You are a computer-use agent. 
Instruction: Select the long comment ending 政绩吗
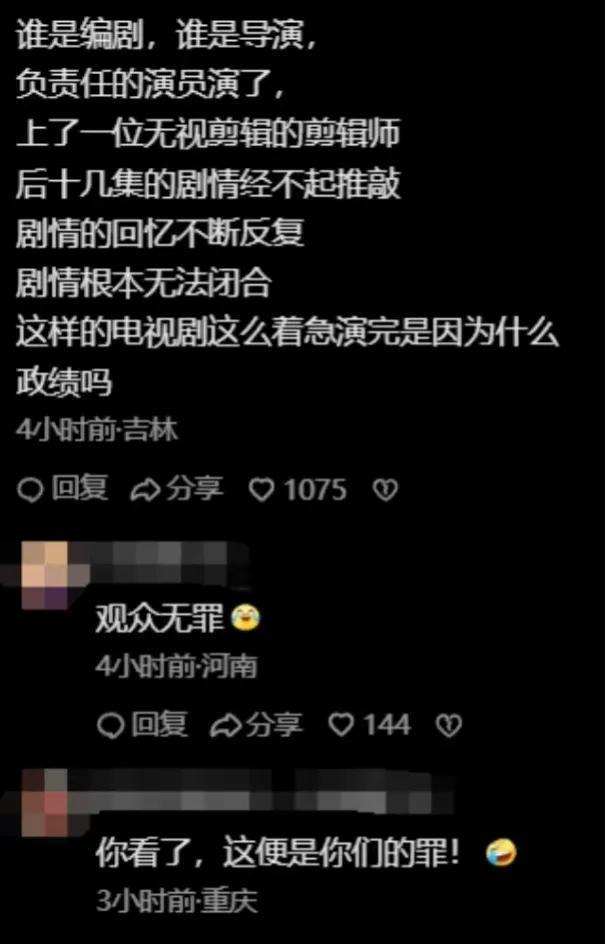[x=287, y=208]
